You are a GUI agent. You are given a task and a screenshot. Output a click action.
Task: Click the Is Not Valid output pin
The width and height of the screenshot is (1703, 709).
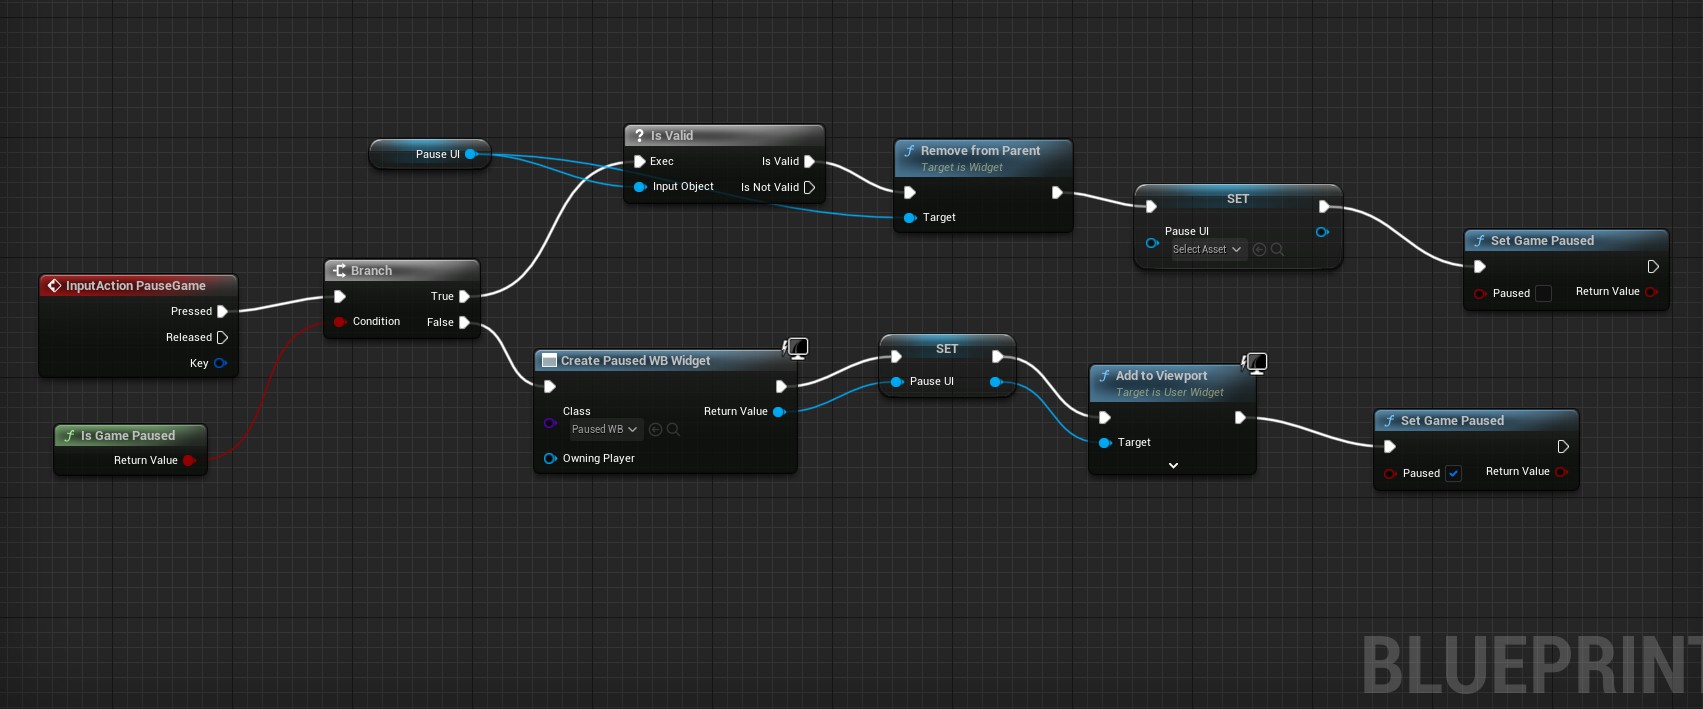click(x=809, y=187)
